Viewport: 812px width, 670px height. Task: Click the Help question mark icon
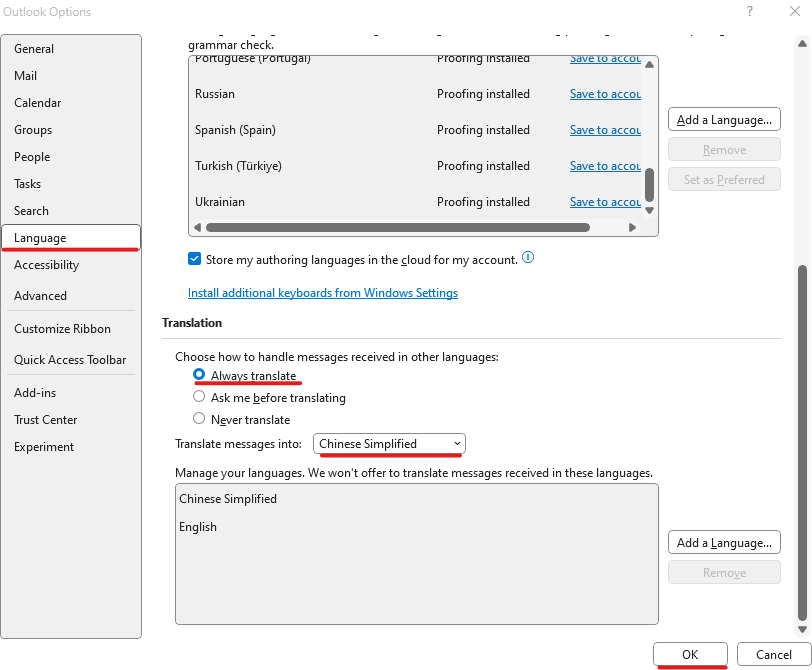tap(749, 11)
